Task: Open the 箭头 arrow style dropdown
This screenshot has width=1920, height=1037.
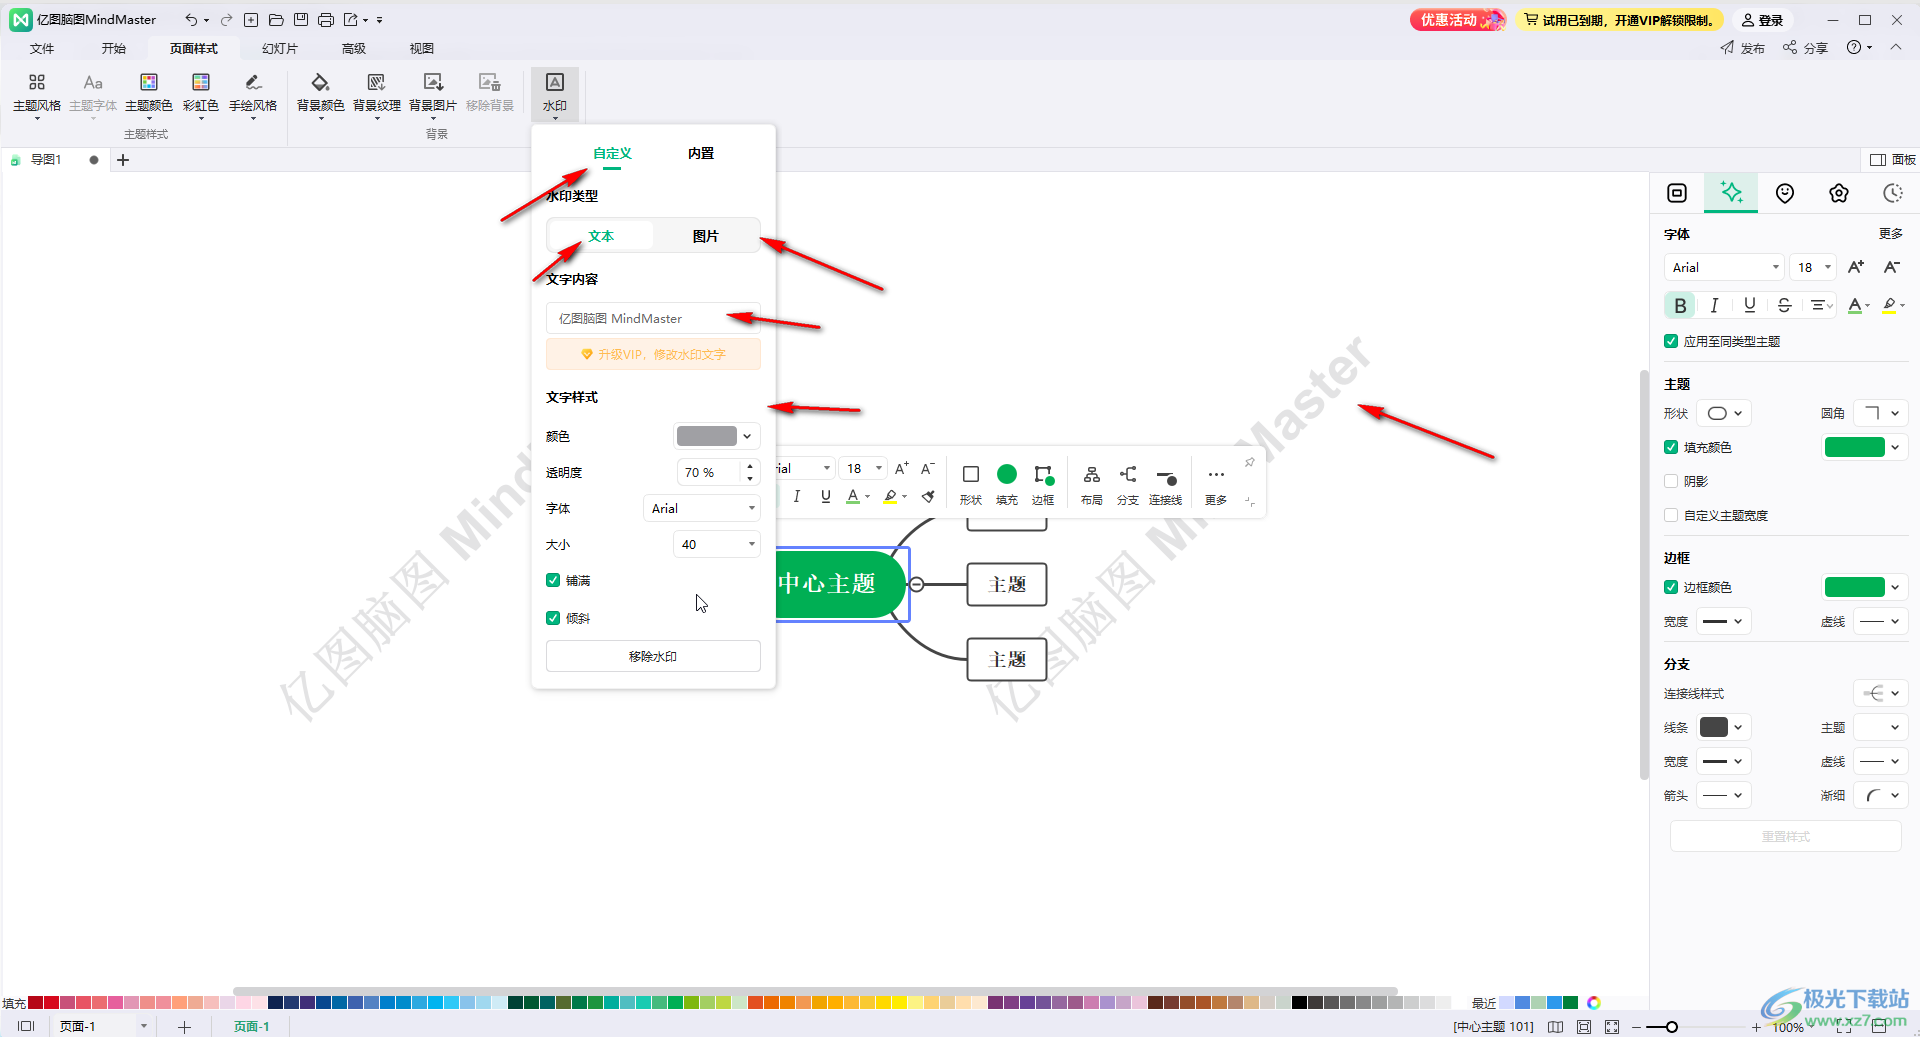Action: click(x=1724, y=795)
